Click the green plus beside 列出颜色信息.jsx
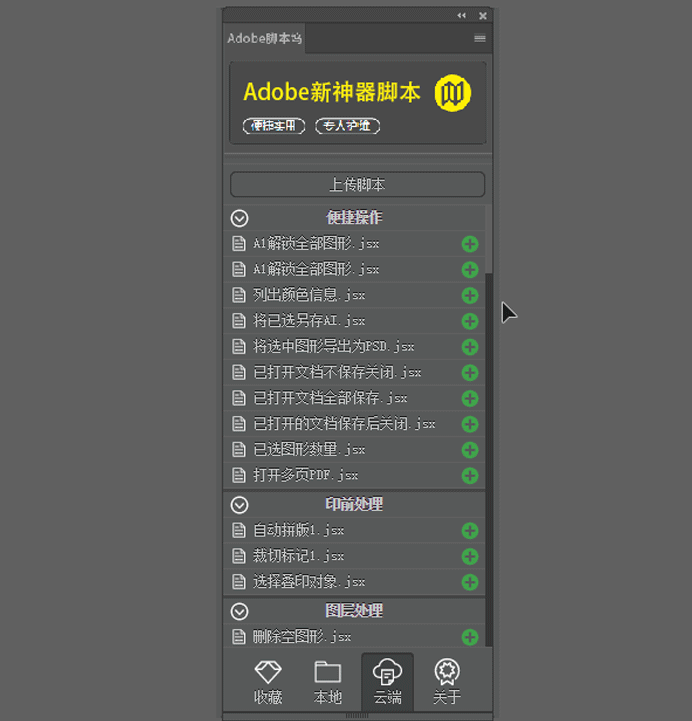This screenshot has height=721, width=692. coord(469,296)
